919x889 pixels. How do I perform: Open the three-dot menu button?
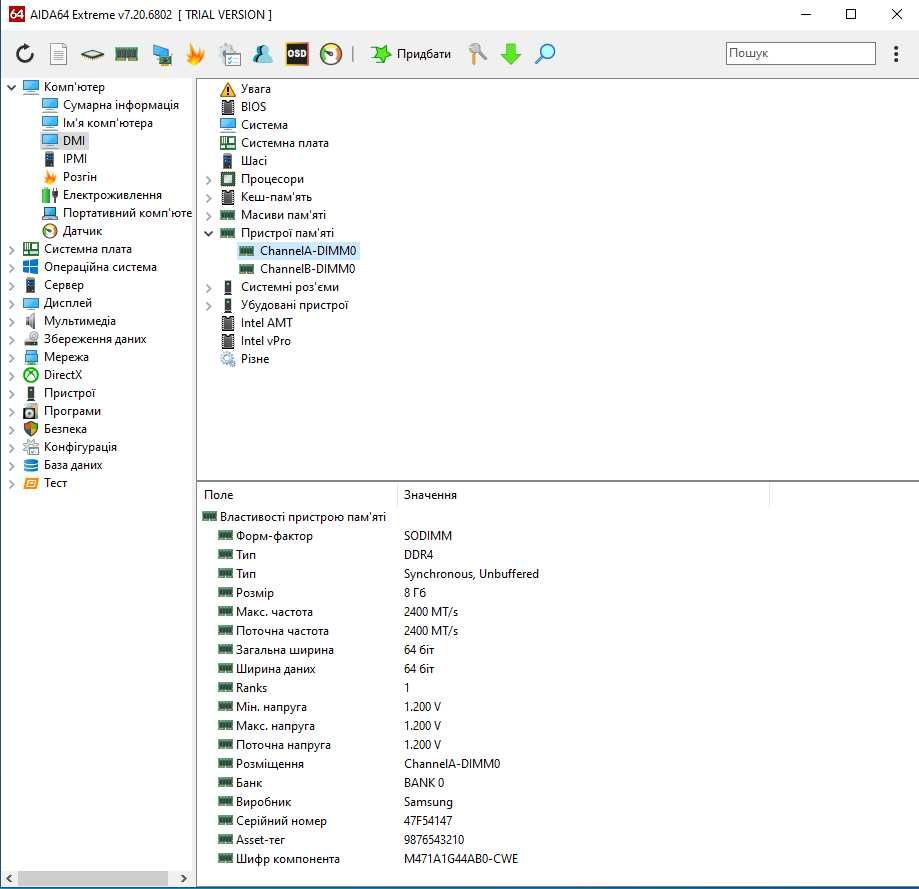tap(896, 54)
